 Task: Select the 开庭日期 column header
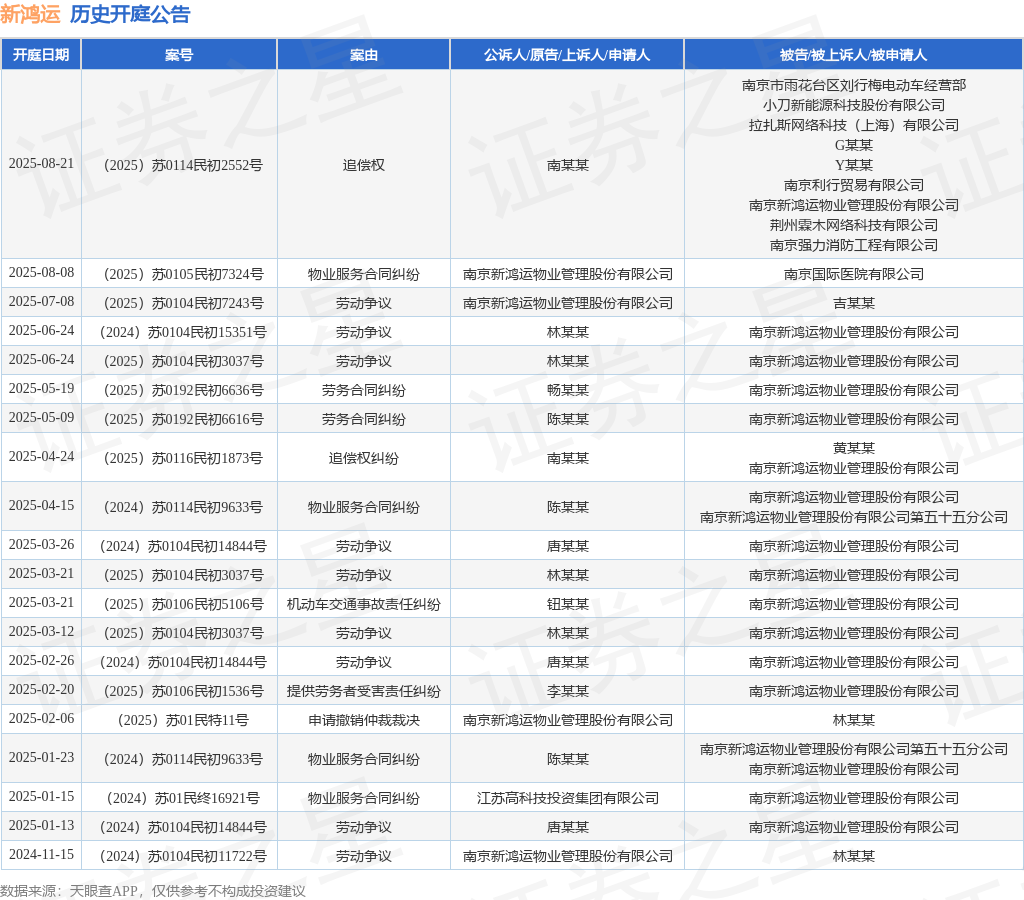click(41, 55)
